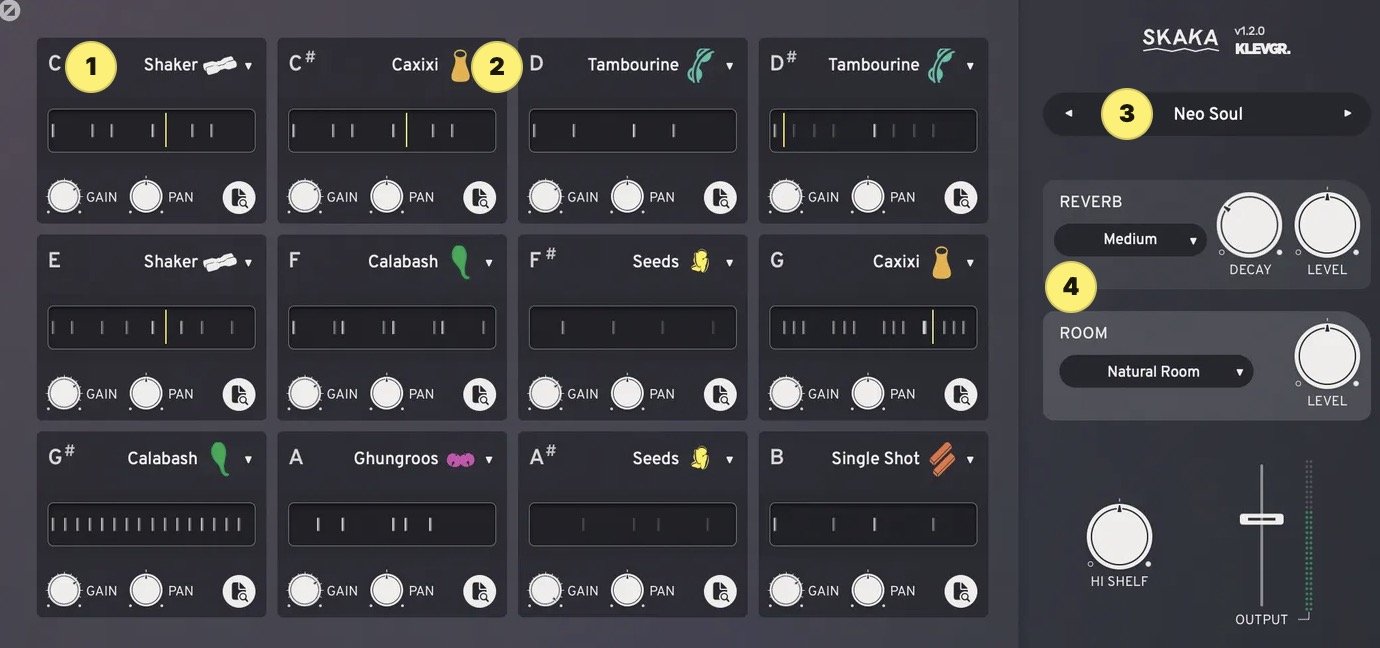This screenshot has height=648, width=1380.
Task: Click the Hi Shelf knob
Action: point(1119,537)
